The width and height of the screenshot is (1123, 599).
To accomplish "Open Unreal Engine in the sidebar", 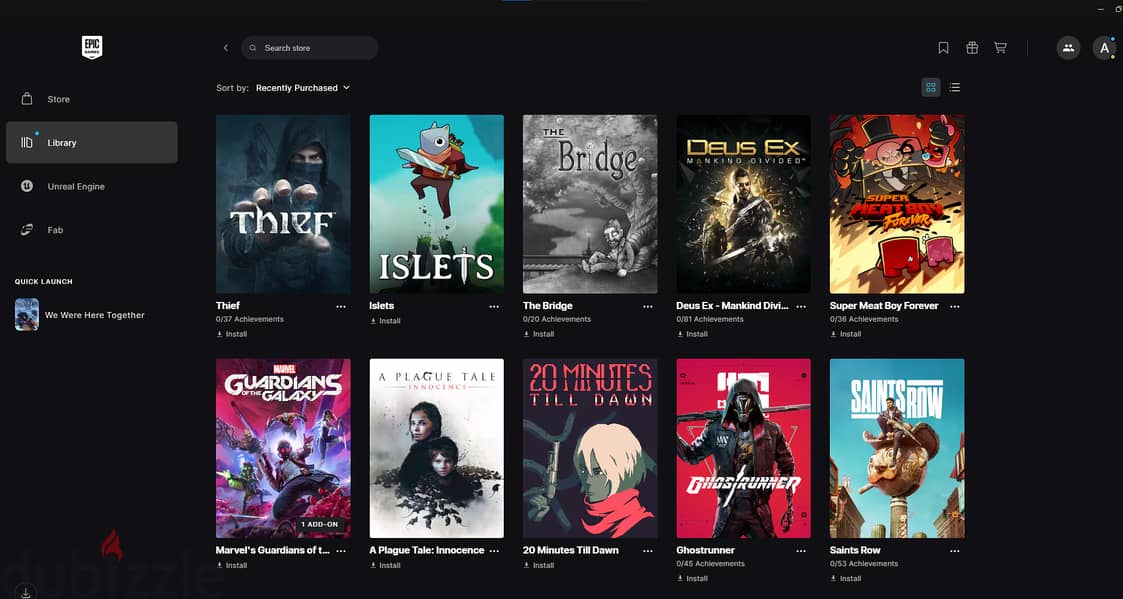I will 92,186.
